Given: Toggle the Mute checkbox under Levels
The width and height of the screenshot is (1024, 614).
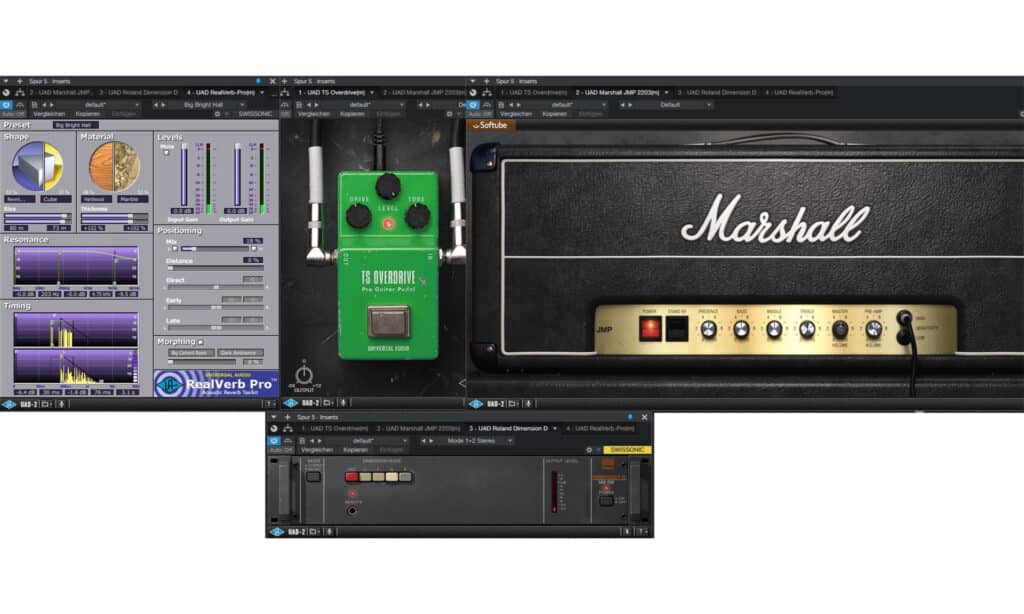Looking at the screenshot, I should point(167,153).
